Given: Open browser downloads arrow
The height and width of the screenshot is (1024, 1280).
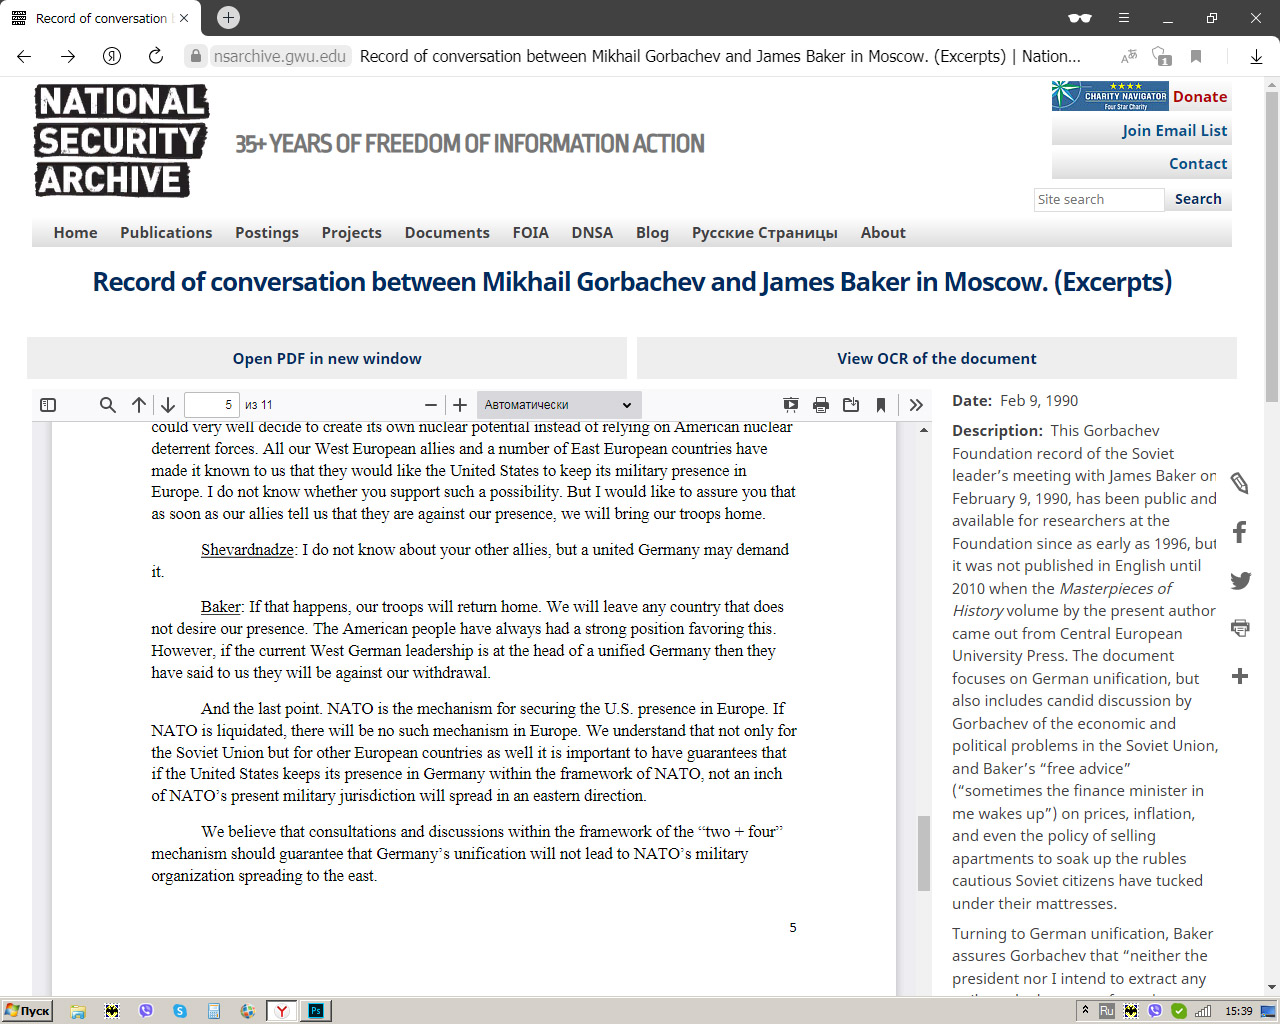Looking at the screenshot, I should click(1256, 56).
